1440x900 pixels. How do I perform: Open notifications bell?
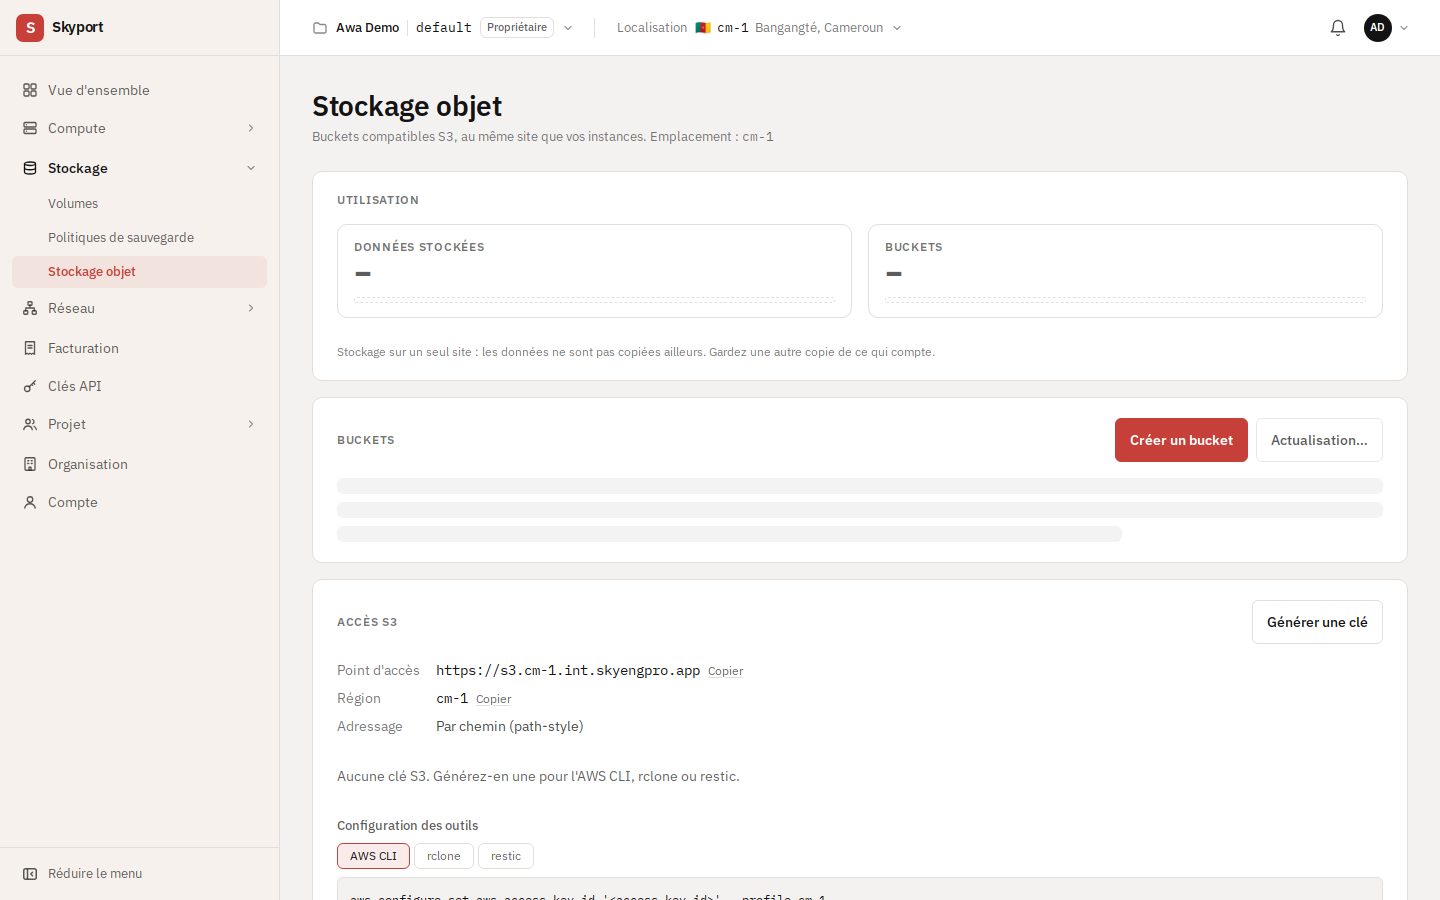1338,28
